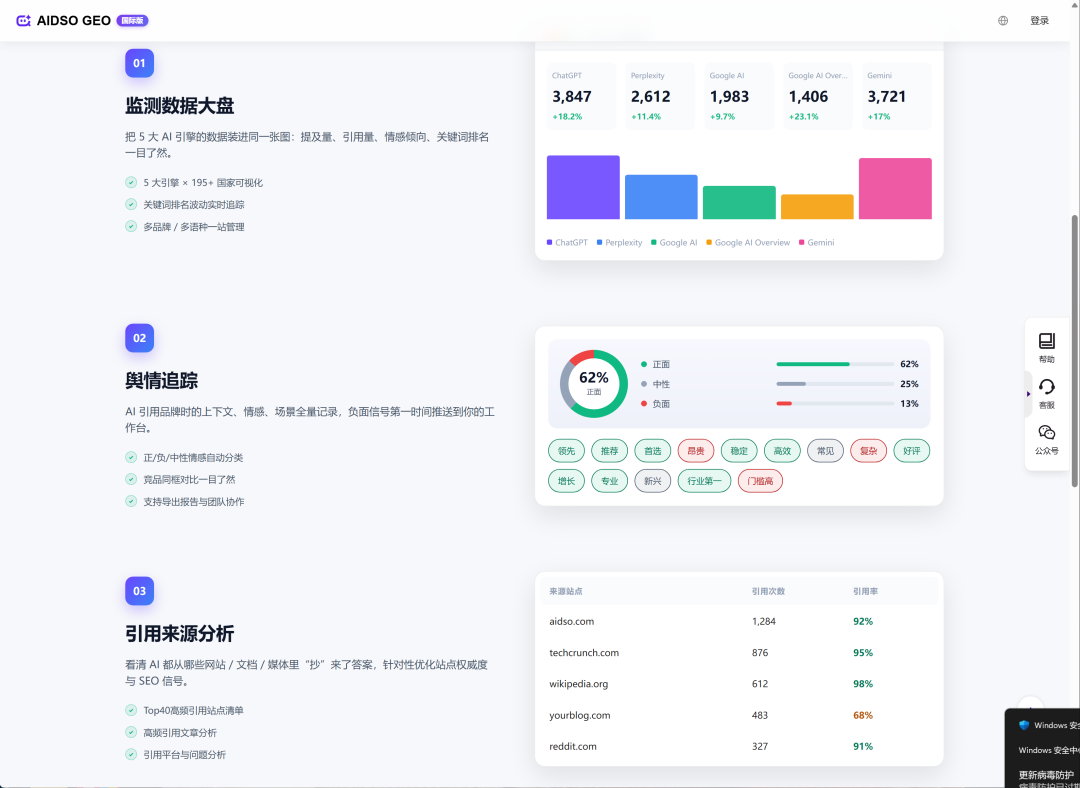Image resolution: width=1080 pixels, height=788 pixels.
Task: Collapse the side panel arrow handle
Action: (x=1028, y=394)
